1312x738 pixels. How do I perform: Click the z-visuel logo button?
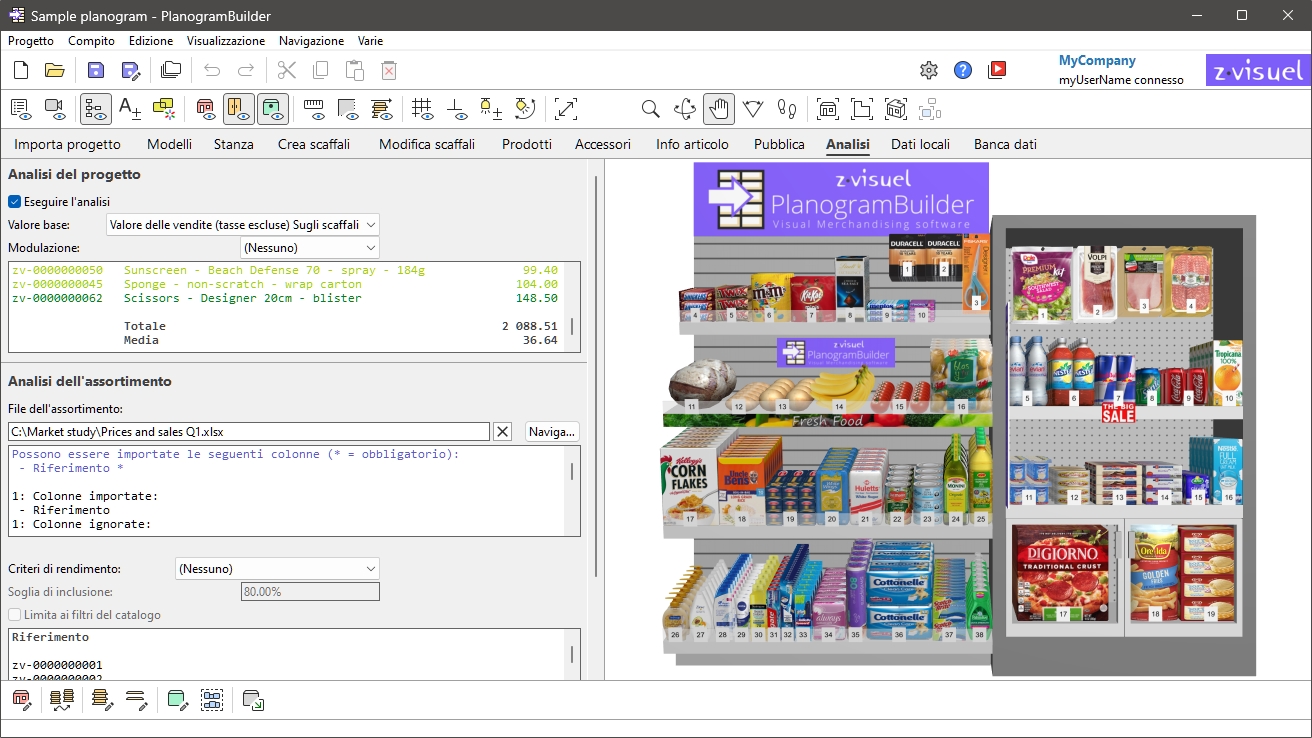click(x=1258, y=71)
